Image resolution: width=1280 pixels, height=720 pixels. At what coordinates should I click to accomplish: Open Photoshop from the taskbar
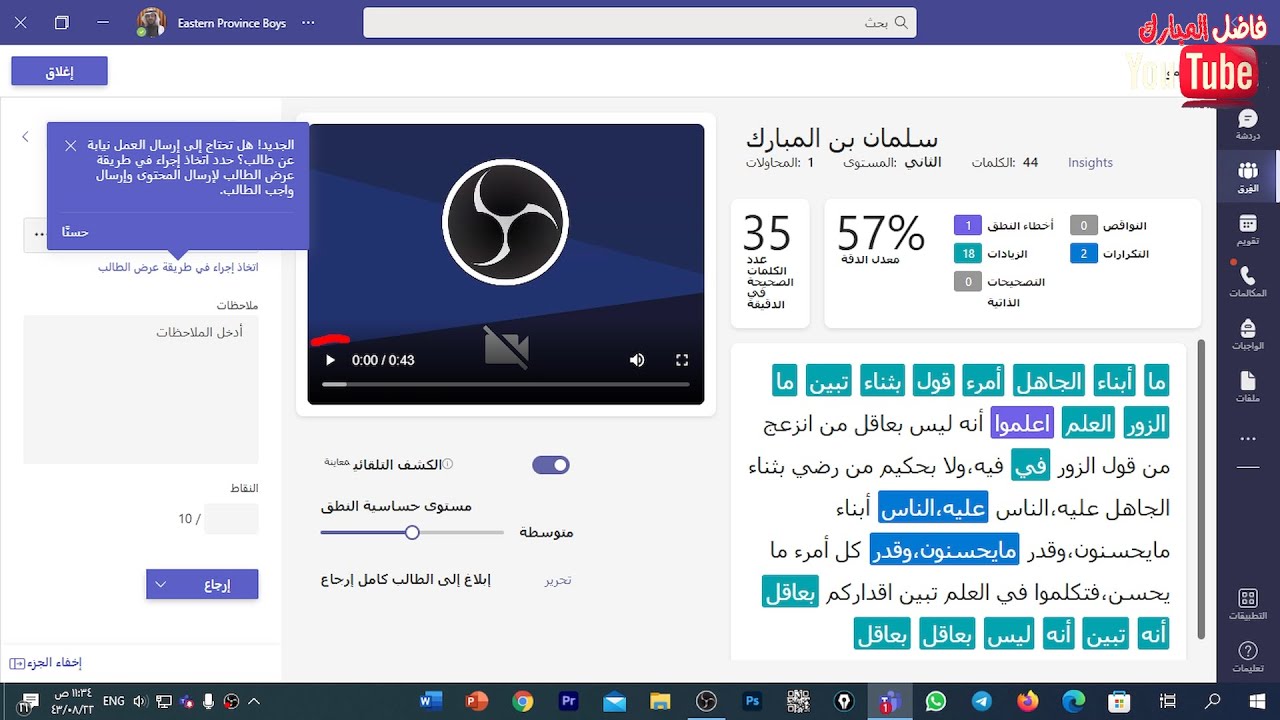[x=752, y=701]
